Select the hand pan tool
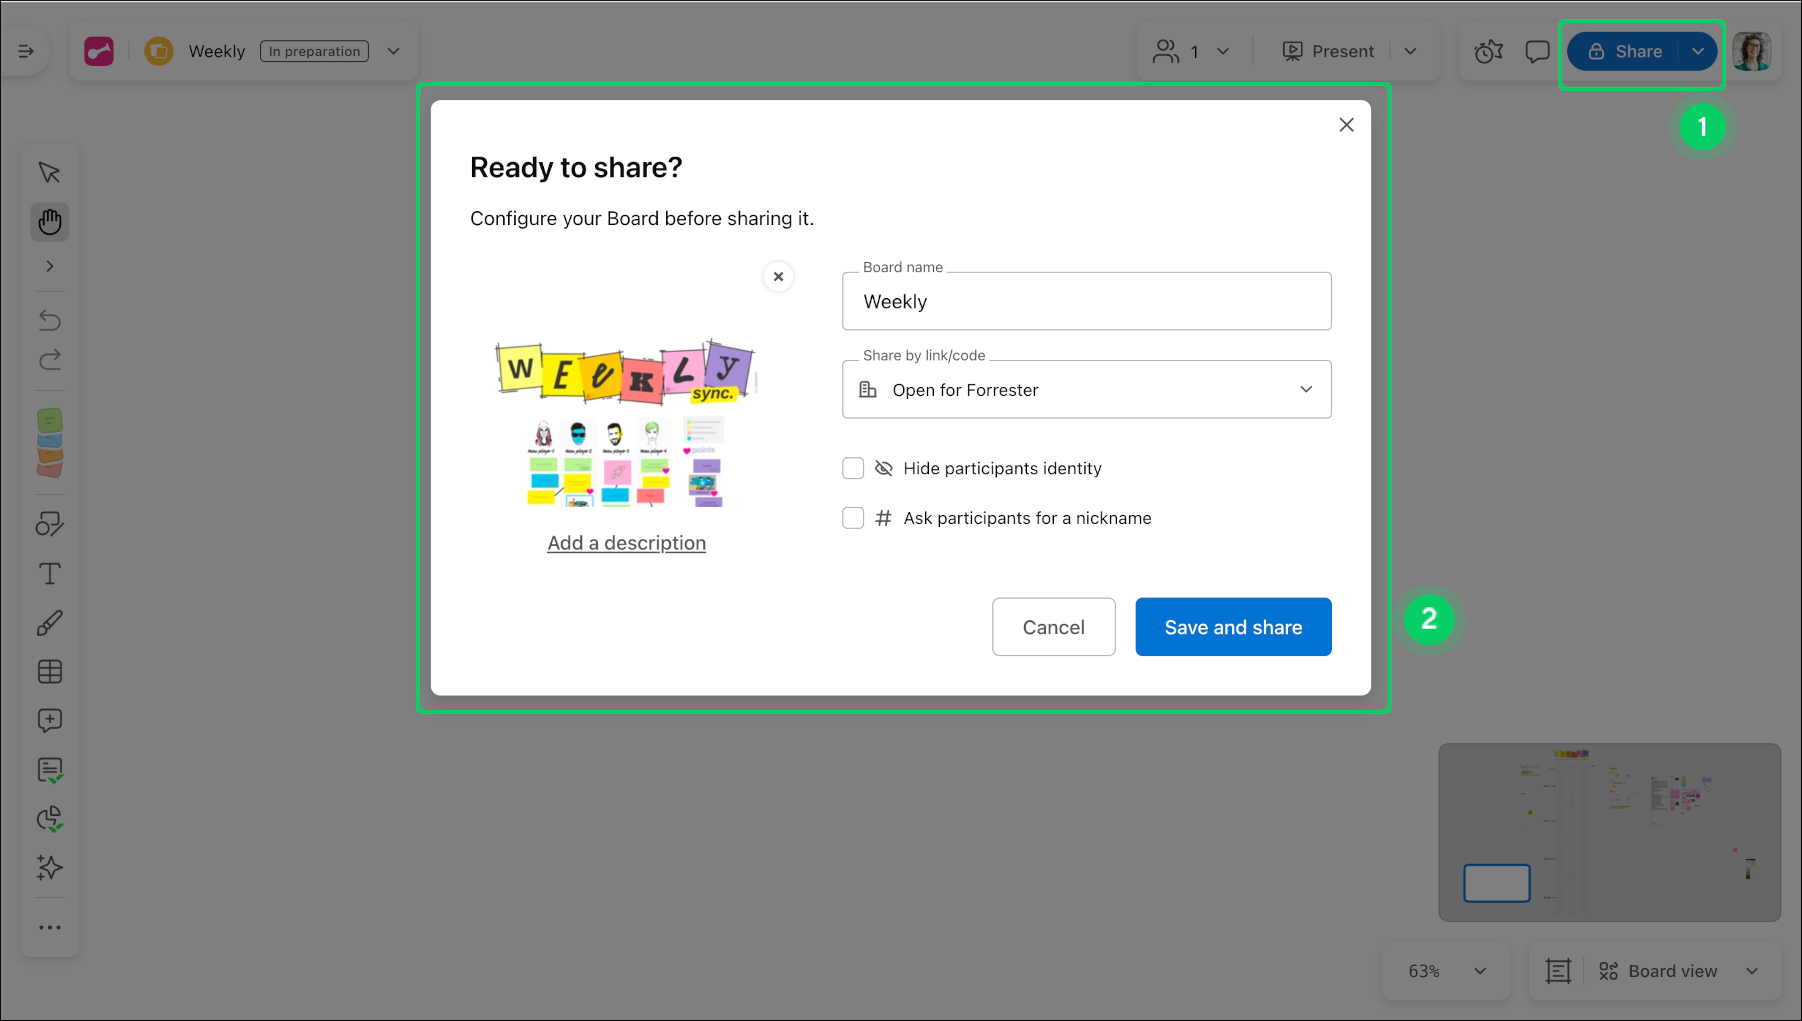The image size is (1802, 1021). [50, 221]
